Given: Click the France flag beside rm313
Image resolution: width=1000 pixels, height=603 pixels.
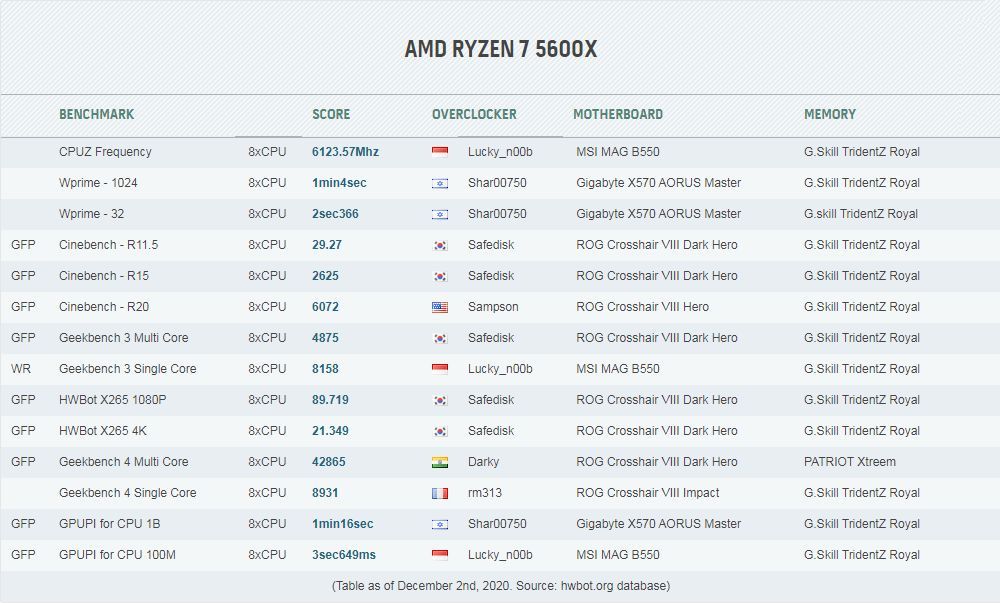Looking at the screenshot, I should (x=440, y=493).
